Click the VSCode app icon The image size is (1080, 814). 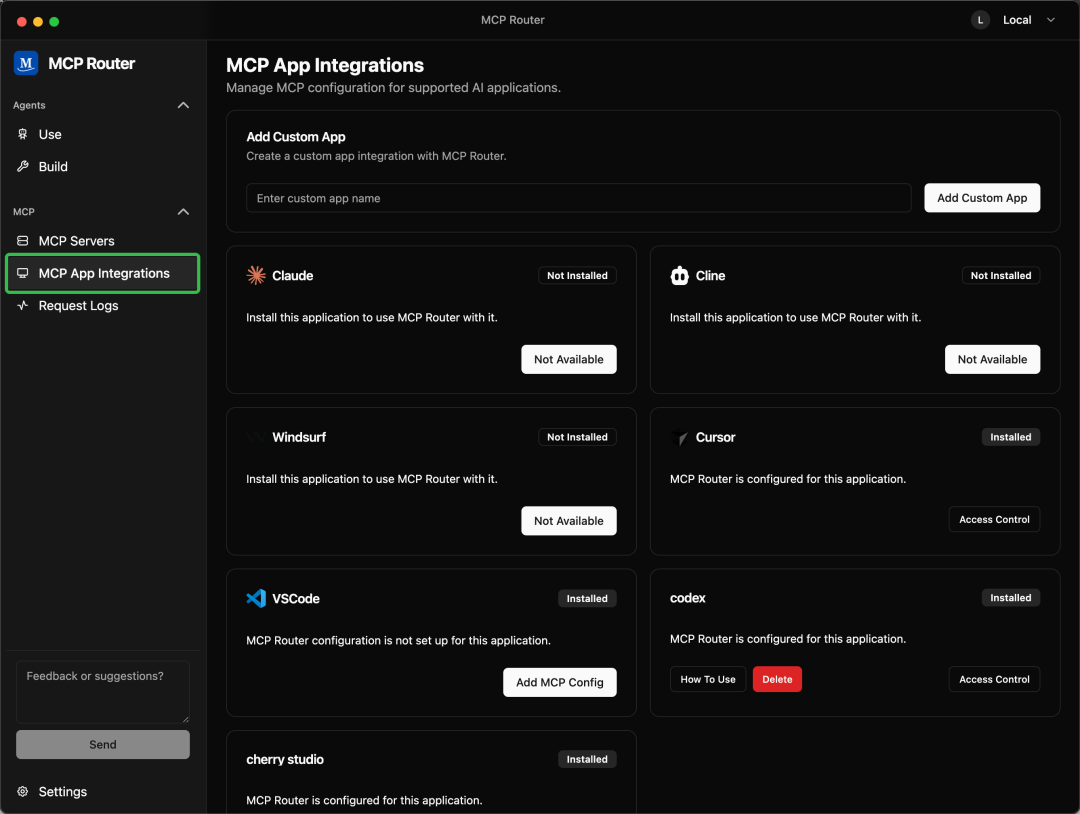(x=256, y=598)
